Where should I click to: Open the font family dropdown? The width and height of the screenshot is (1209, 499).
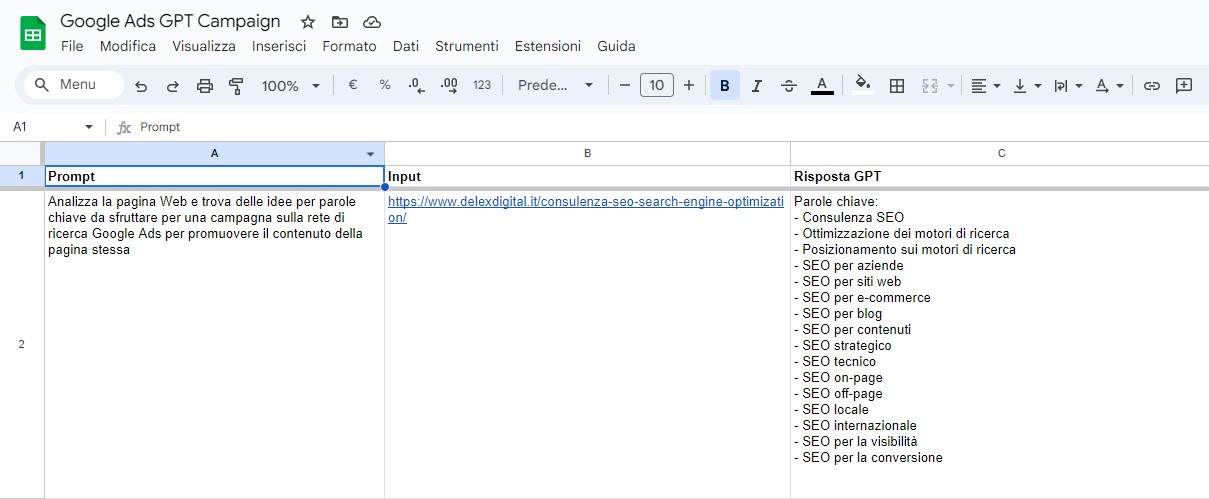[556, 86]
